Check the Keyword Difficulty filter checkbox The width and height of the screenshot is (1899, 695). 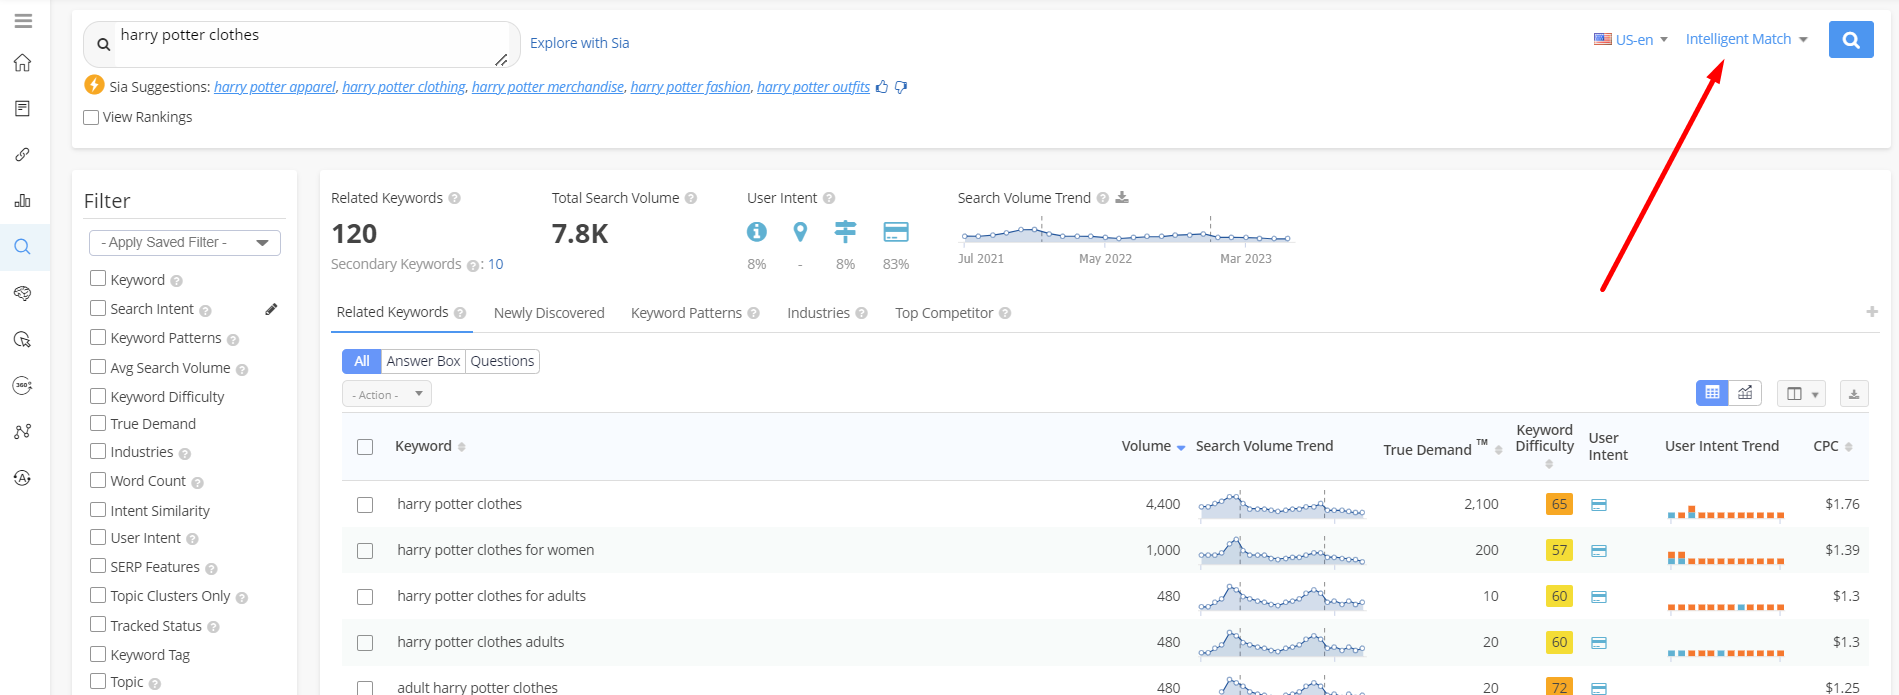coord(98,396)
